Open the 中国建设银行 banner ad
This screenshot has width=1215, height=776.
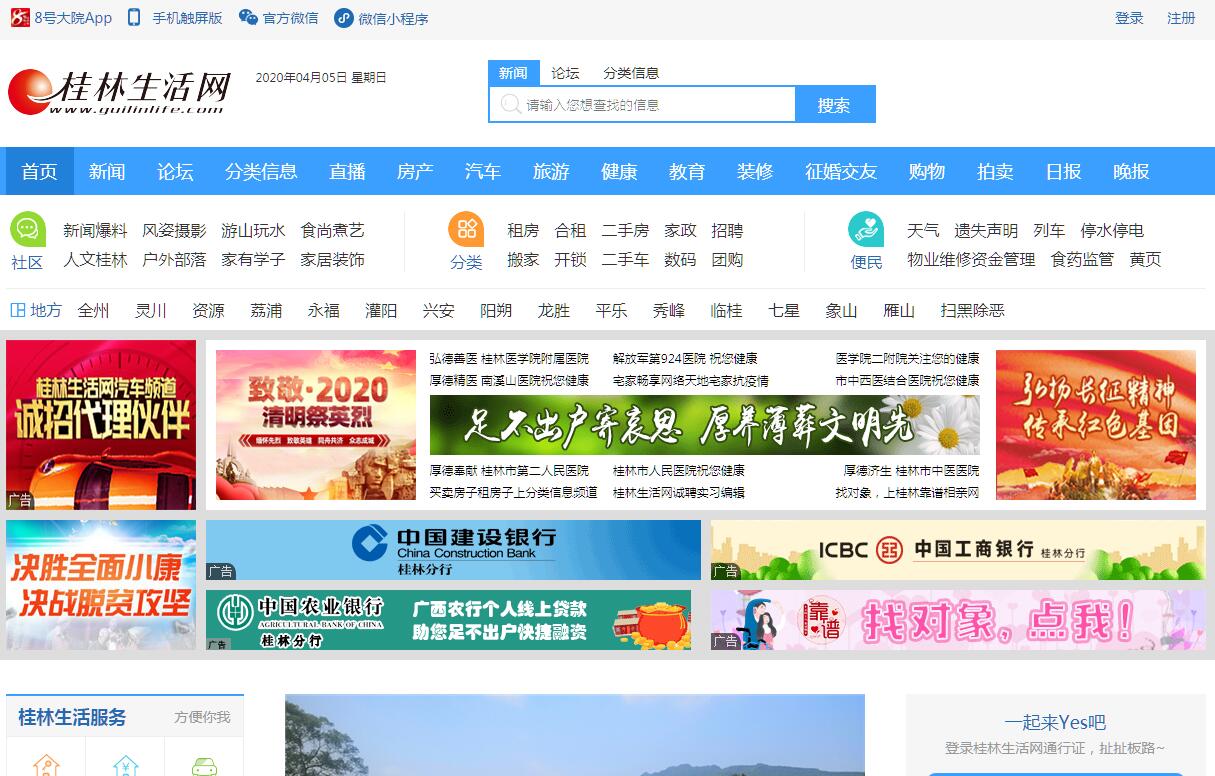(x=453, y=549)
